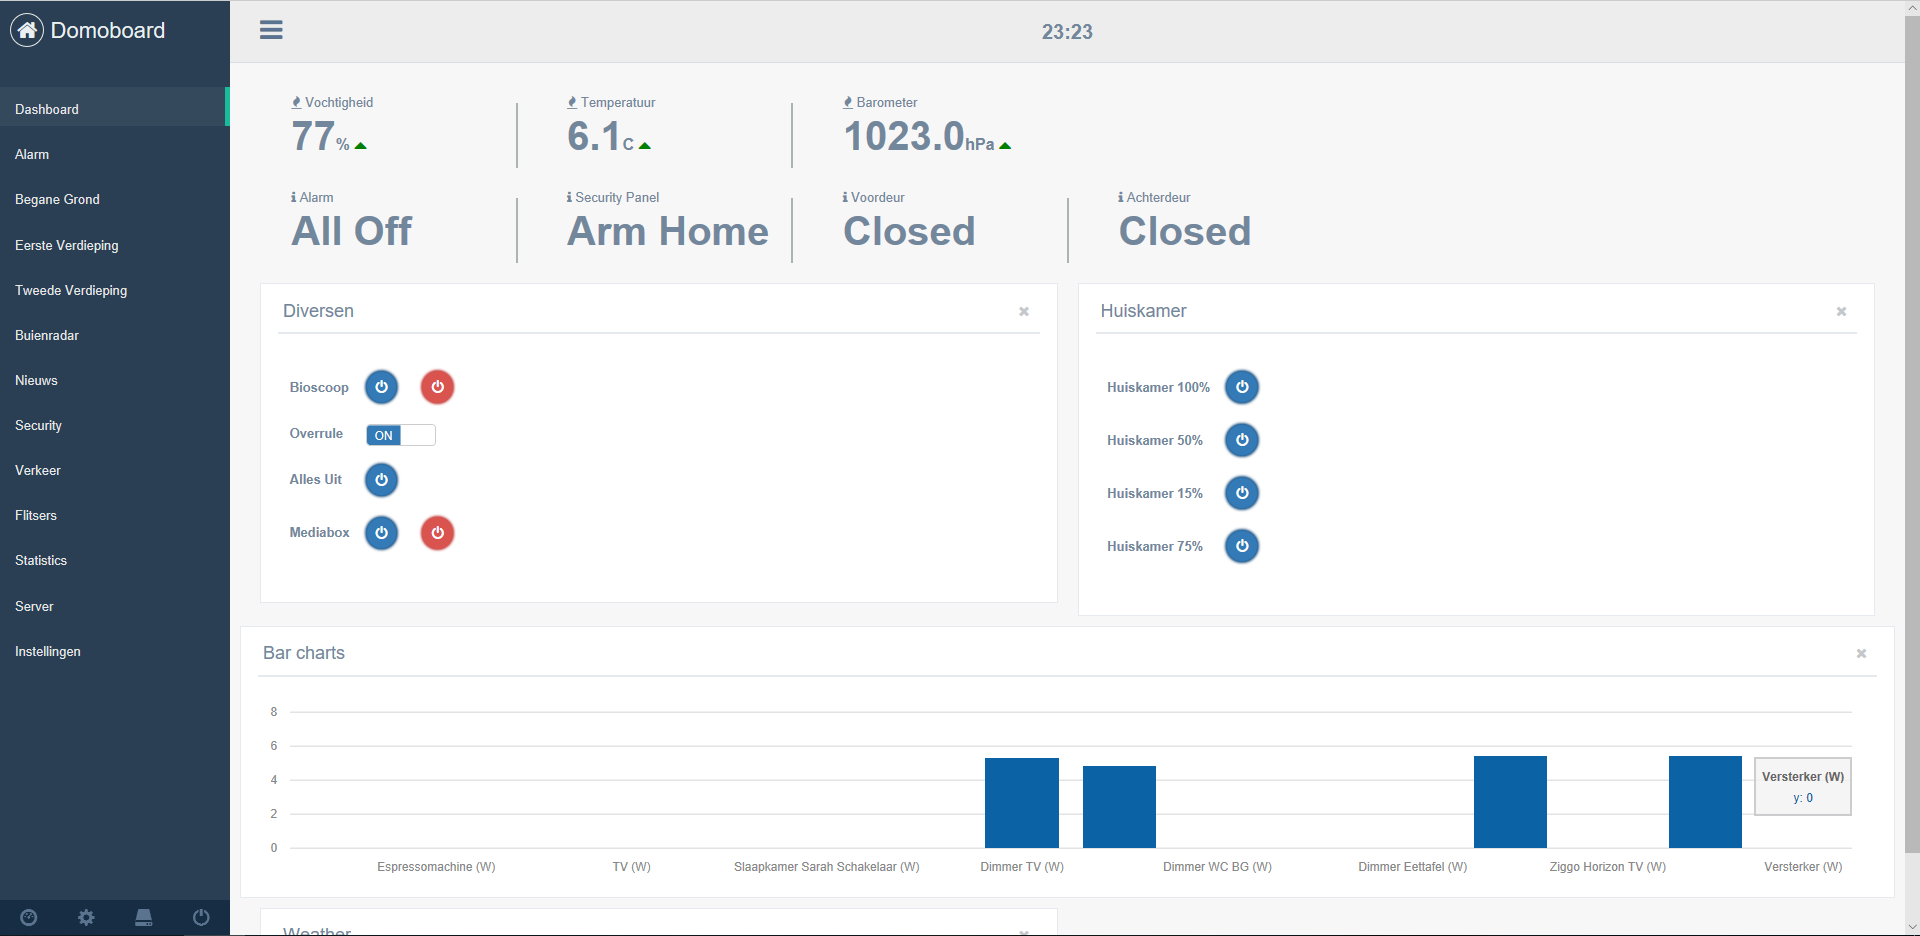Click the server drive icon in sidebar footer
The height and width of the screenshot is (936, 1920).
144,917
